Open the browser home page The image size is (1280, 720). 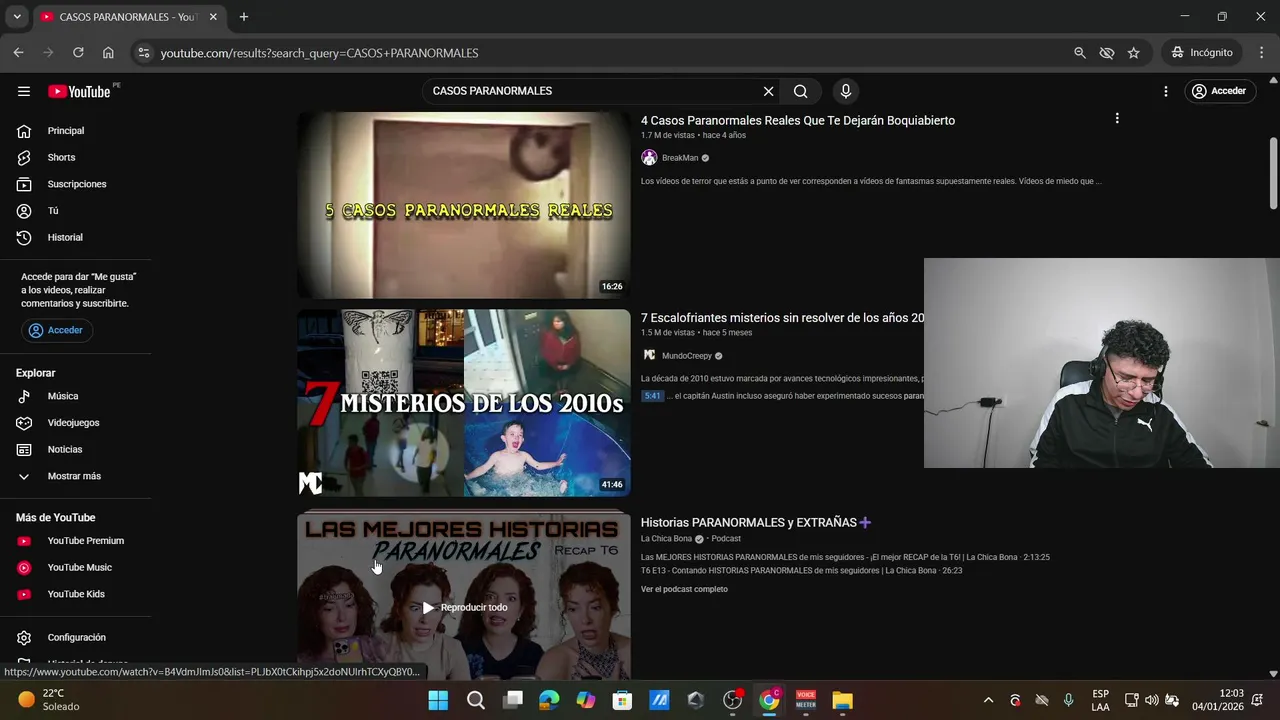108,53
